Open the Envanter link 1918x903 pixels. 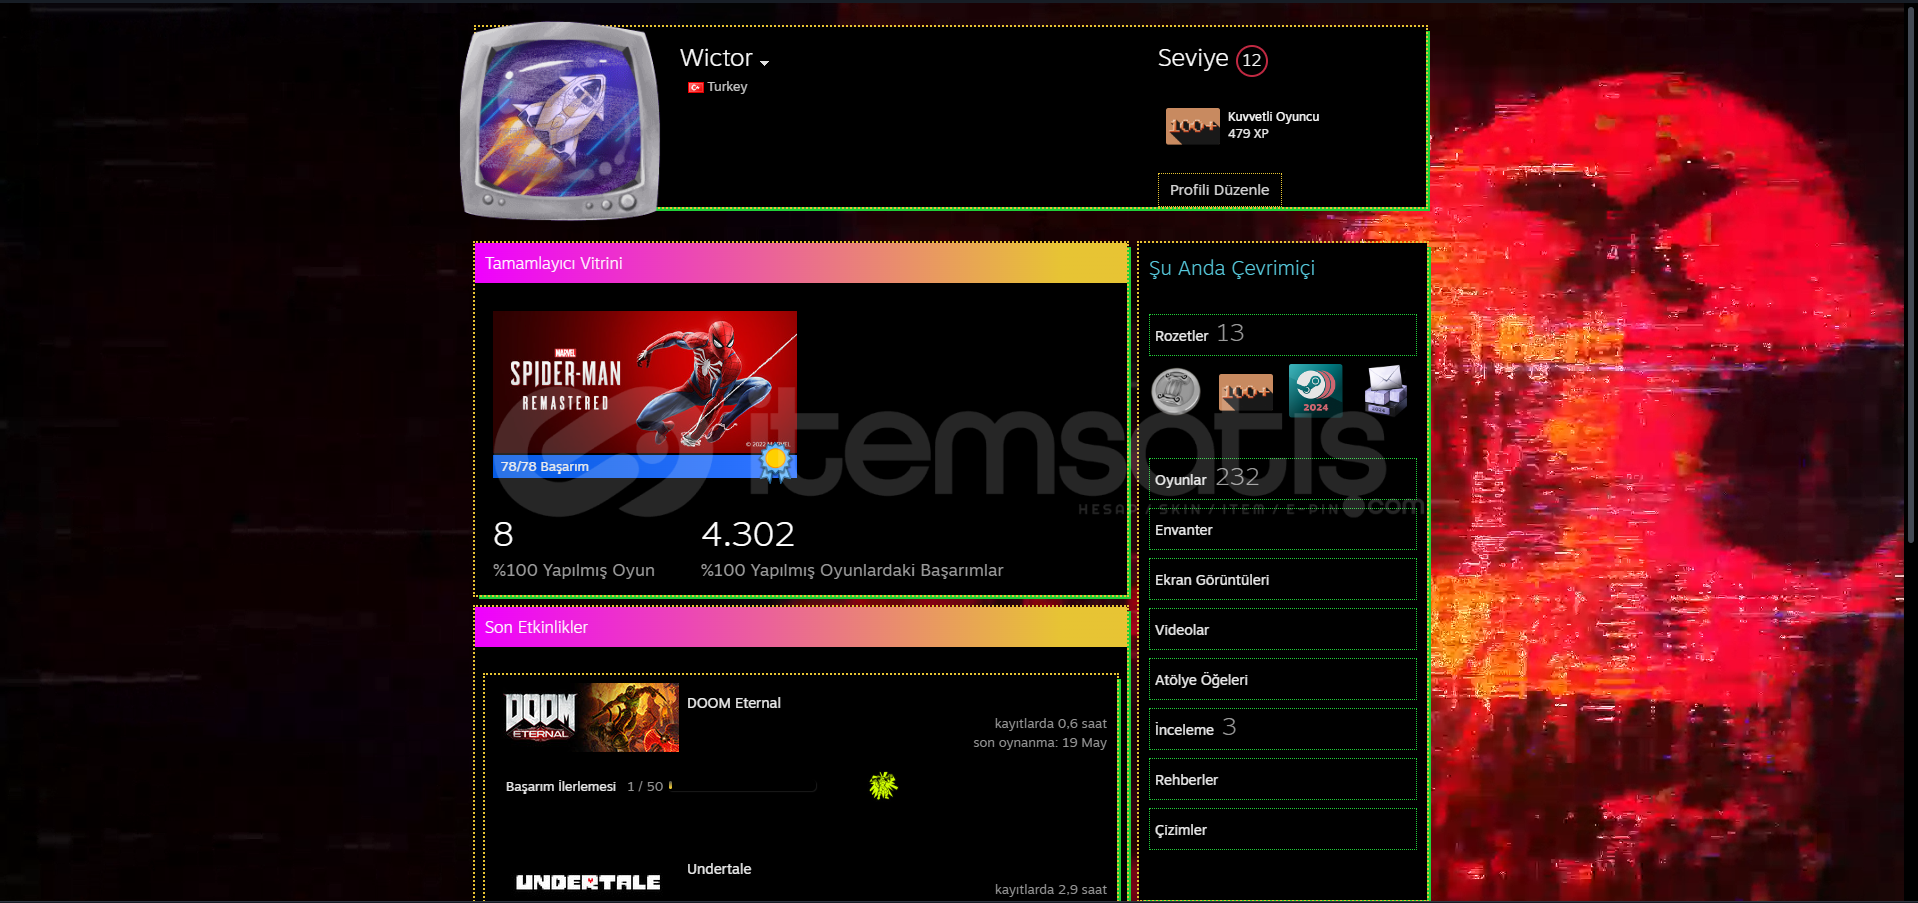click(1283, 530)
